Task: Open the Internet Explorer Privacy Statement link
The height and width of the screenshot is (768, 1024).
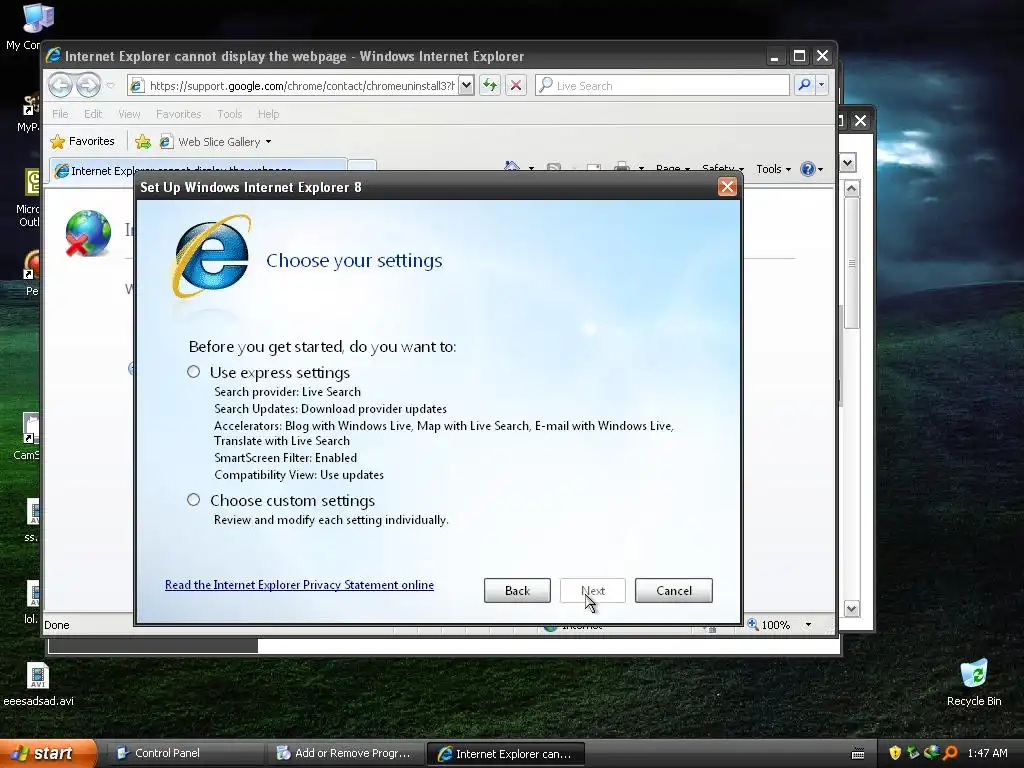Action: 299,584
